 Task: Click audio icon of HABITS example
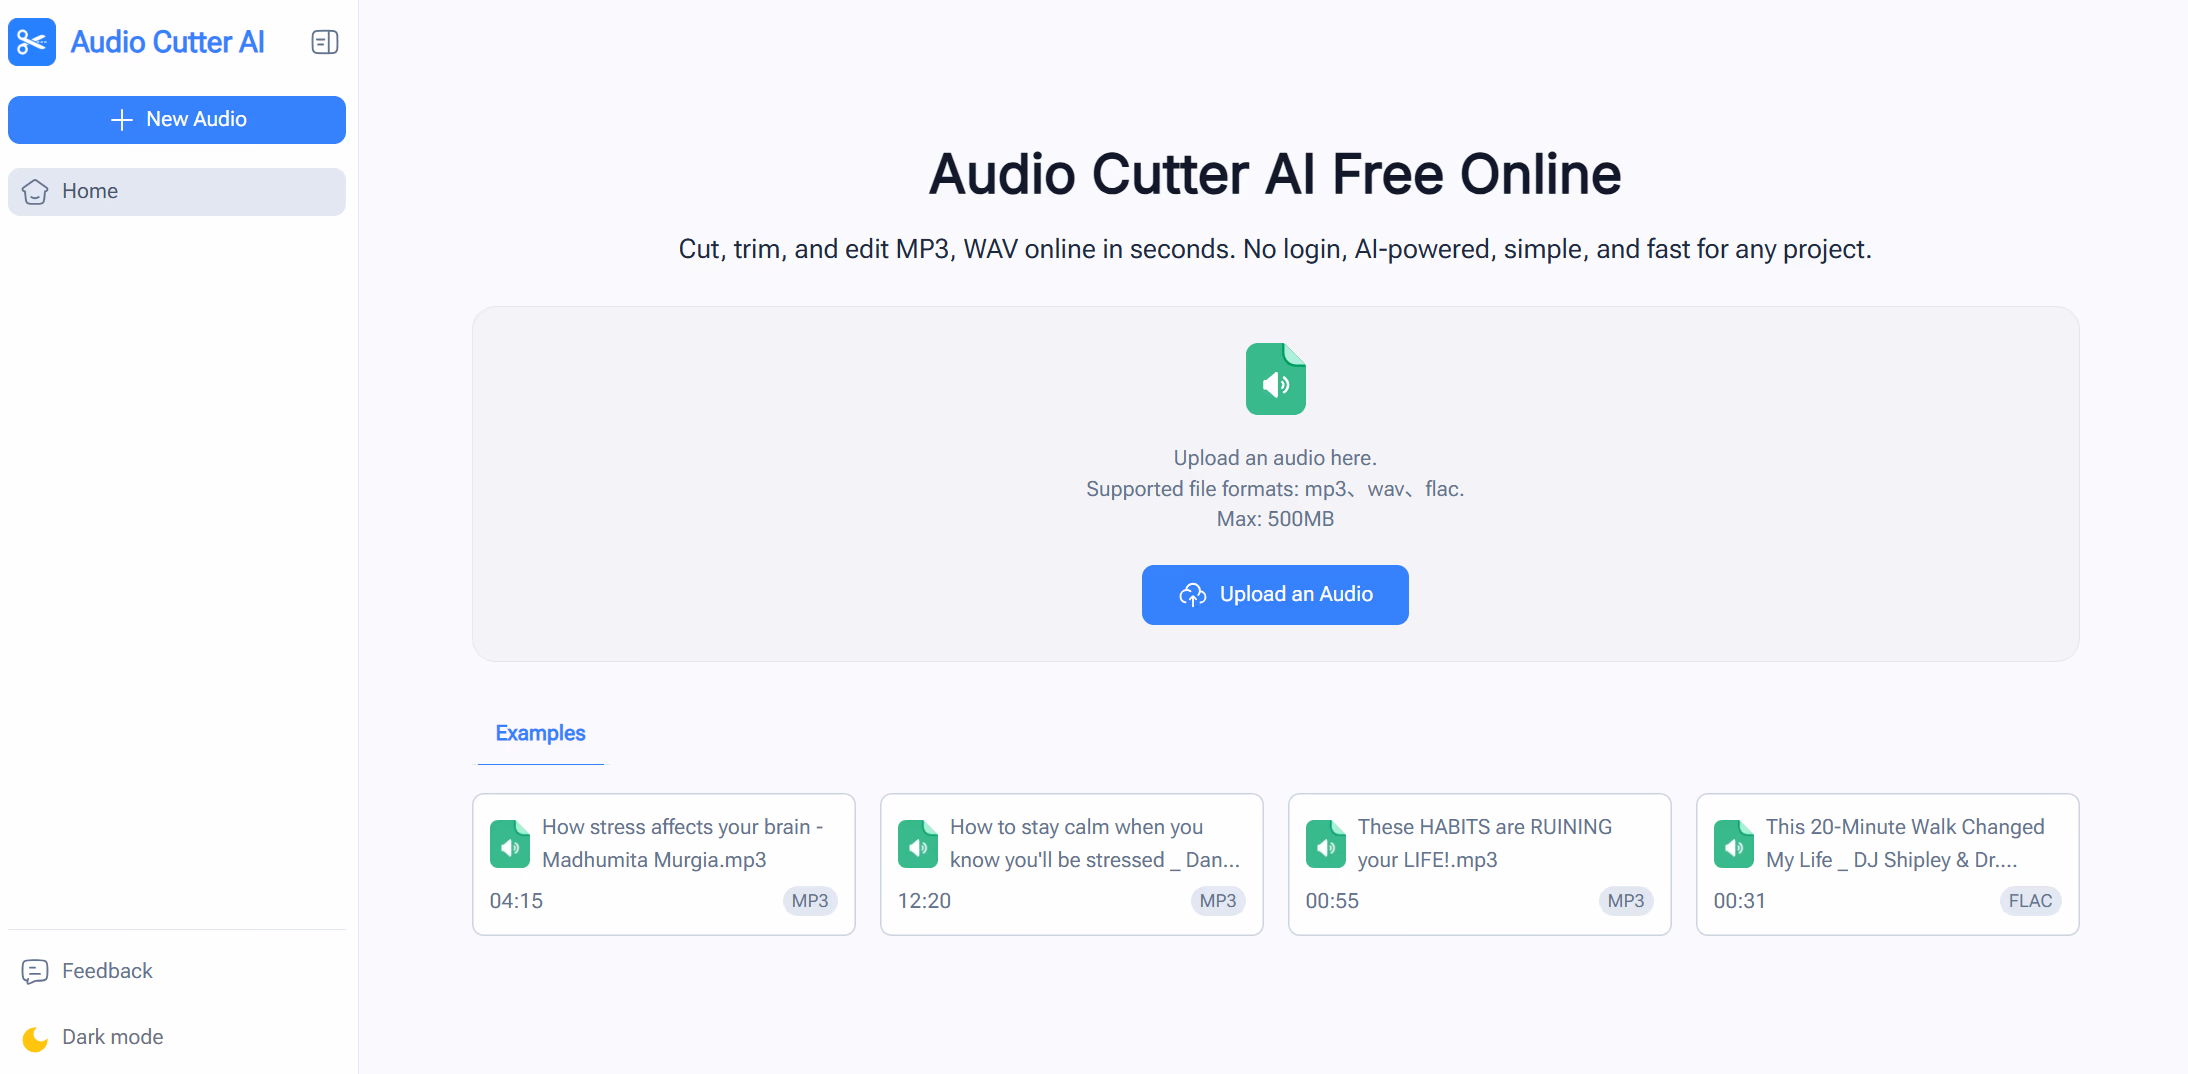[1326, 845]
